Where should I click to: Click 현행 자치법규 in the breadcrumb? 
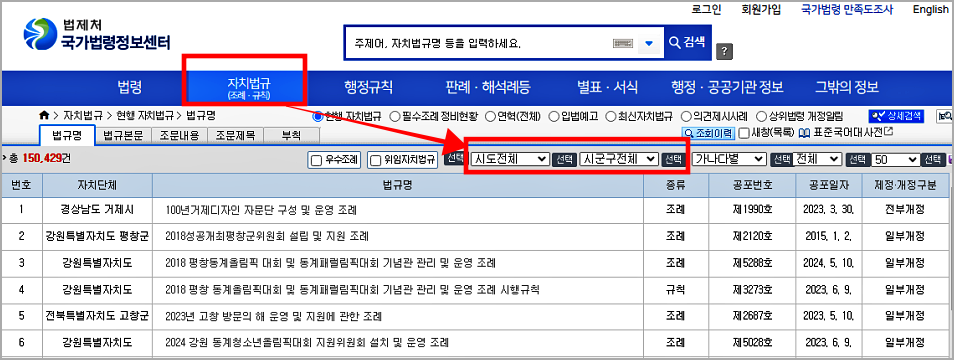tap(144, 115)
